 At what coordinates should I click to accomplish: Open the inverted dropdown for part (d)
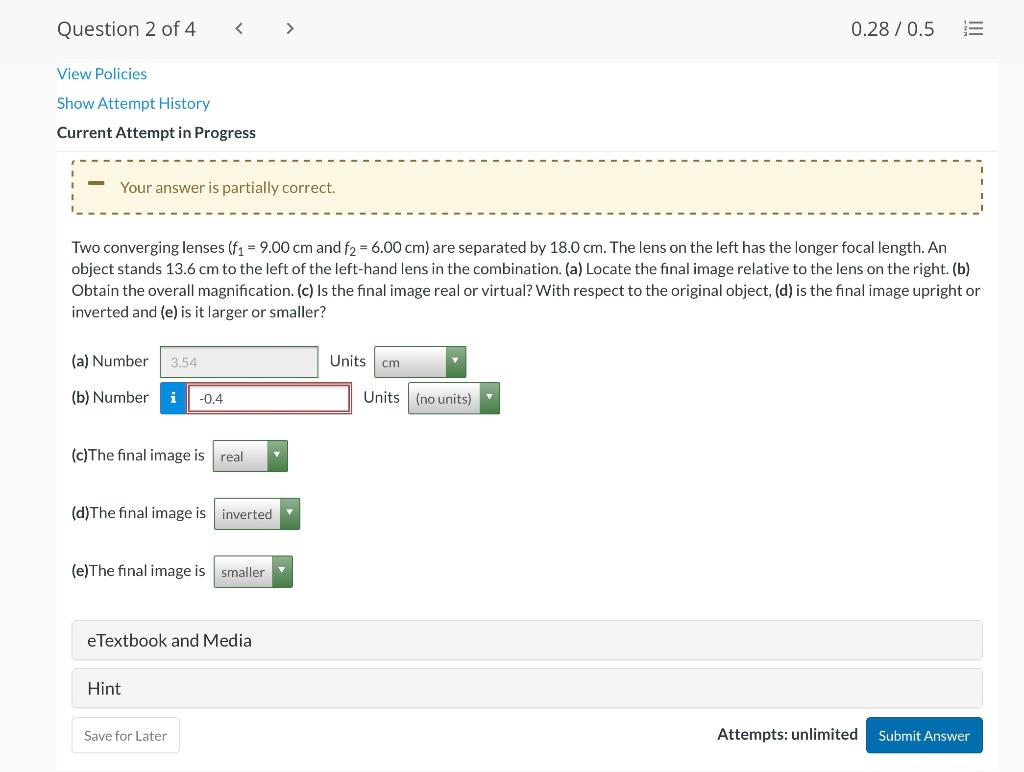tap(257, 514)
